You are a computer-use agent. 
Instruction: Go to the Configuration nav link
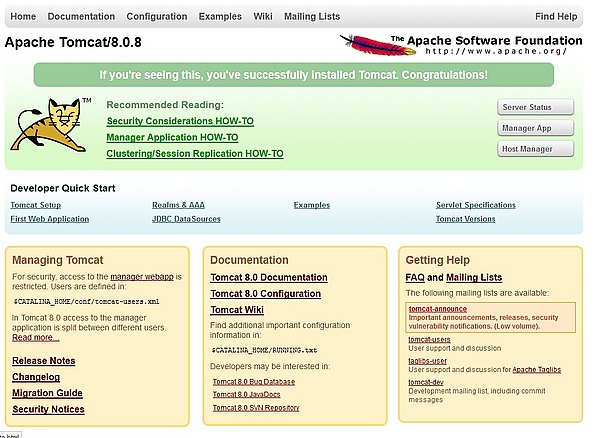click(157, 16)
